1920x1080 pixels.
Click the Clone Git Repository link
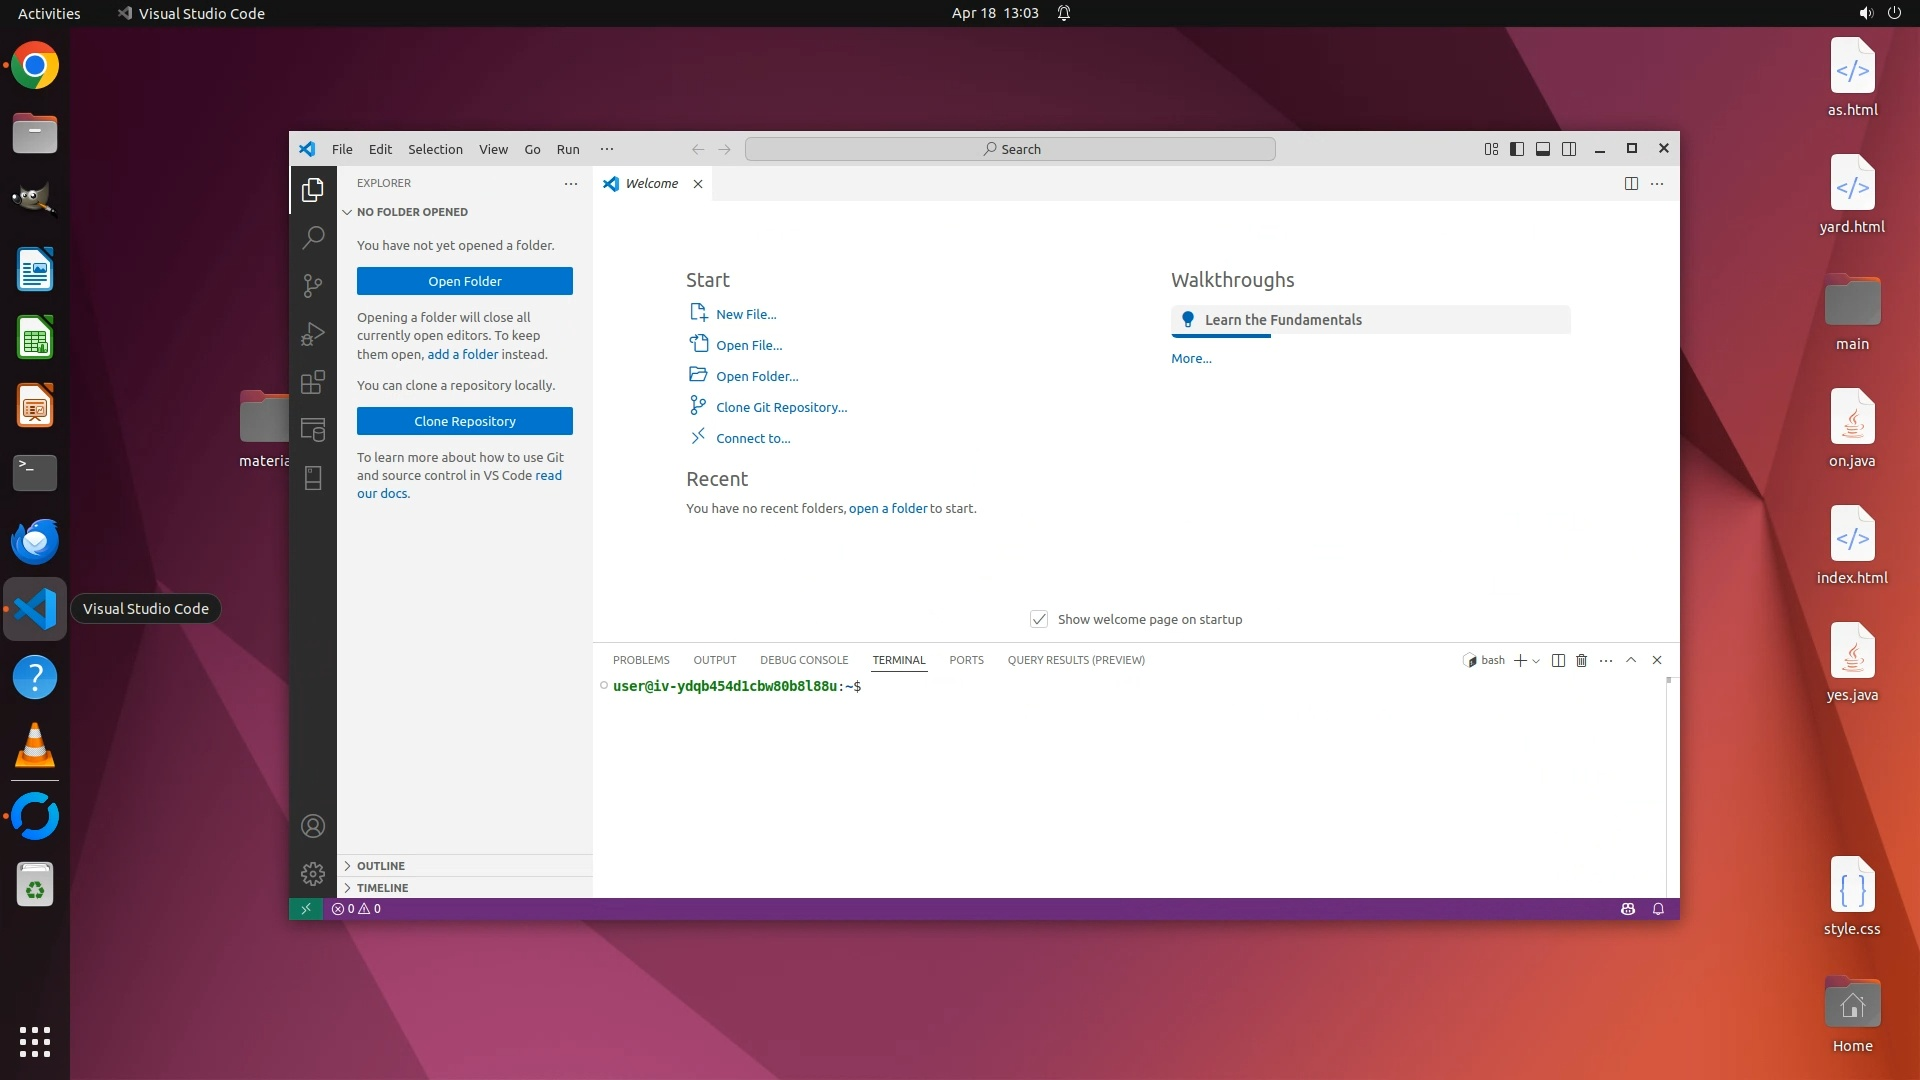781,407
